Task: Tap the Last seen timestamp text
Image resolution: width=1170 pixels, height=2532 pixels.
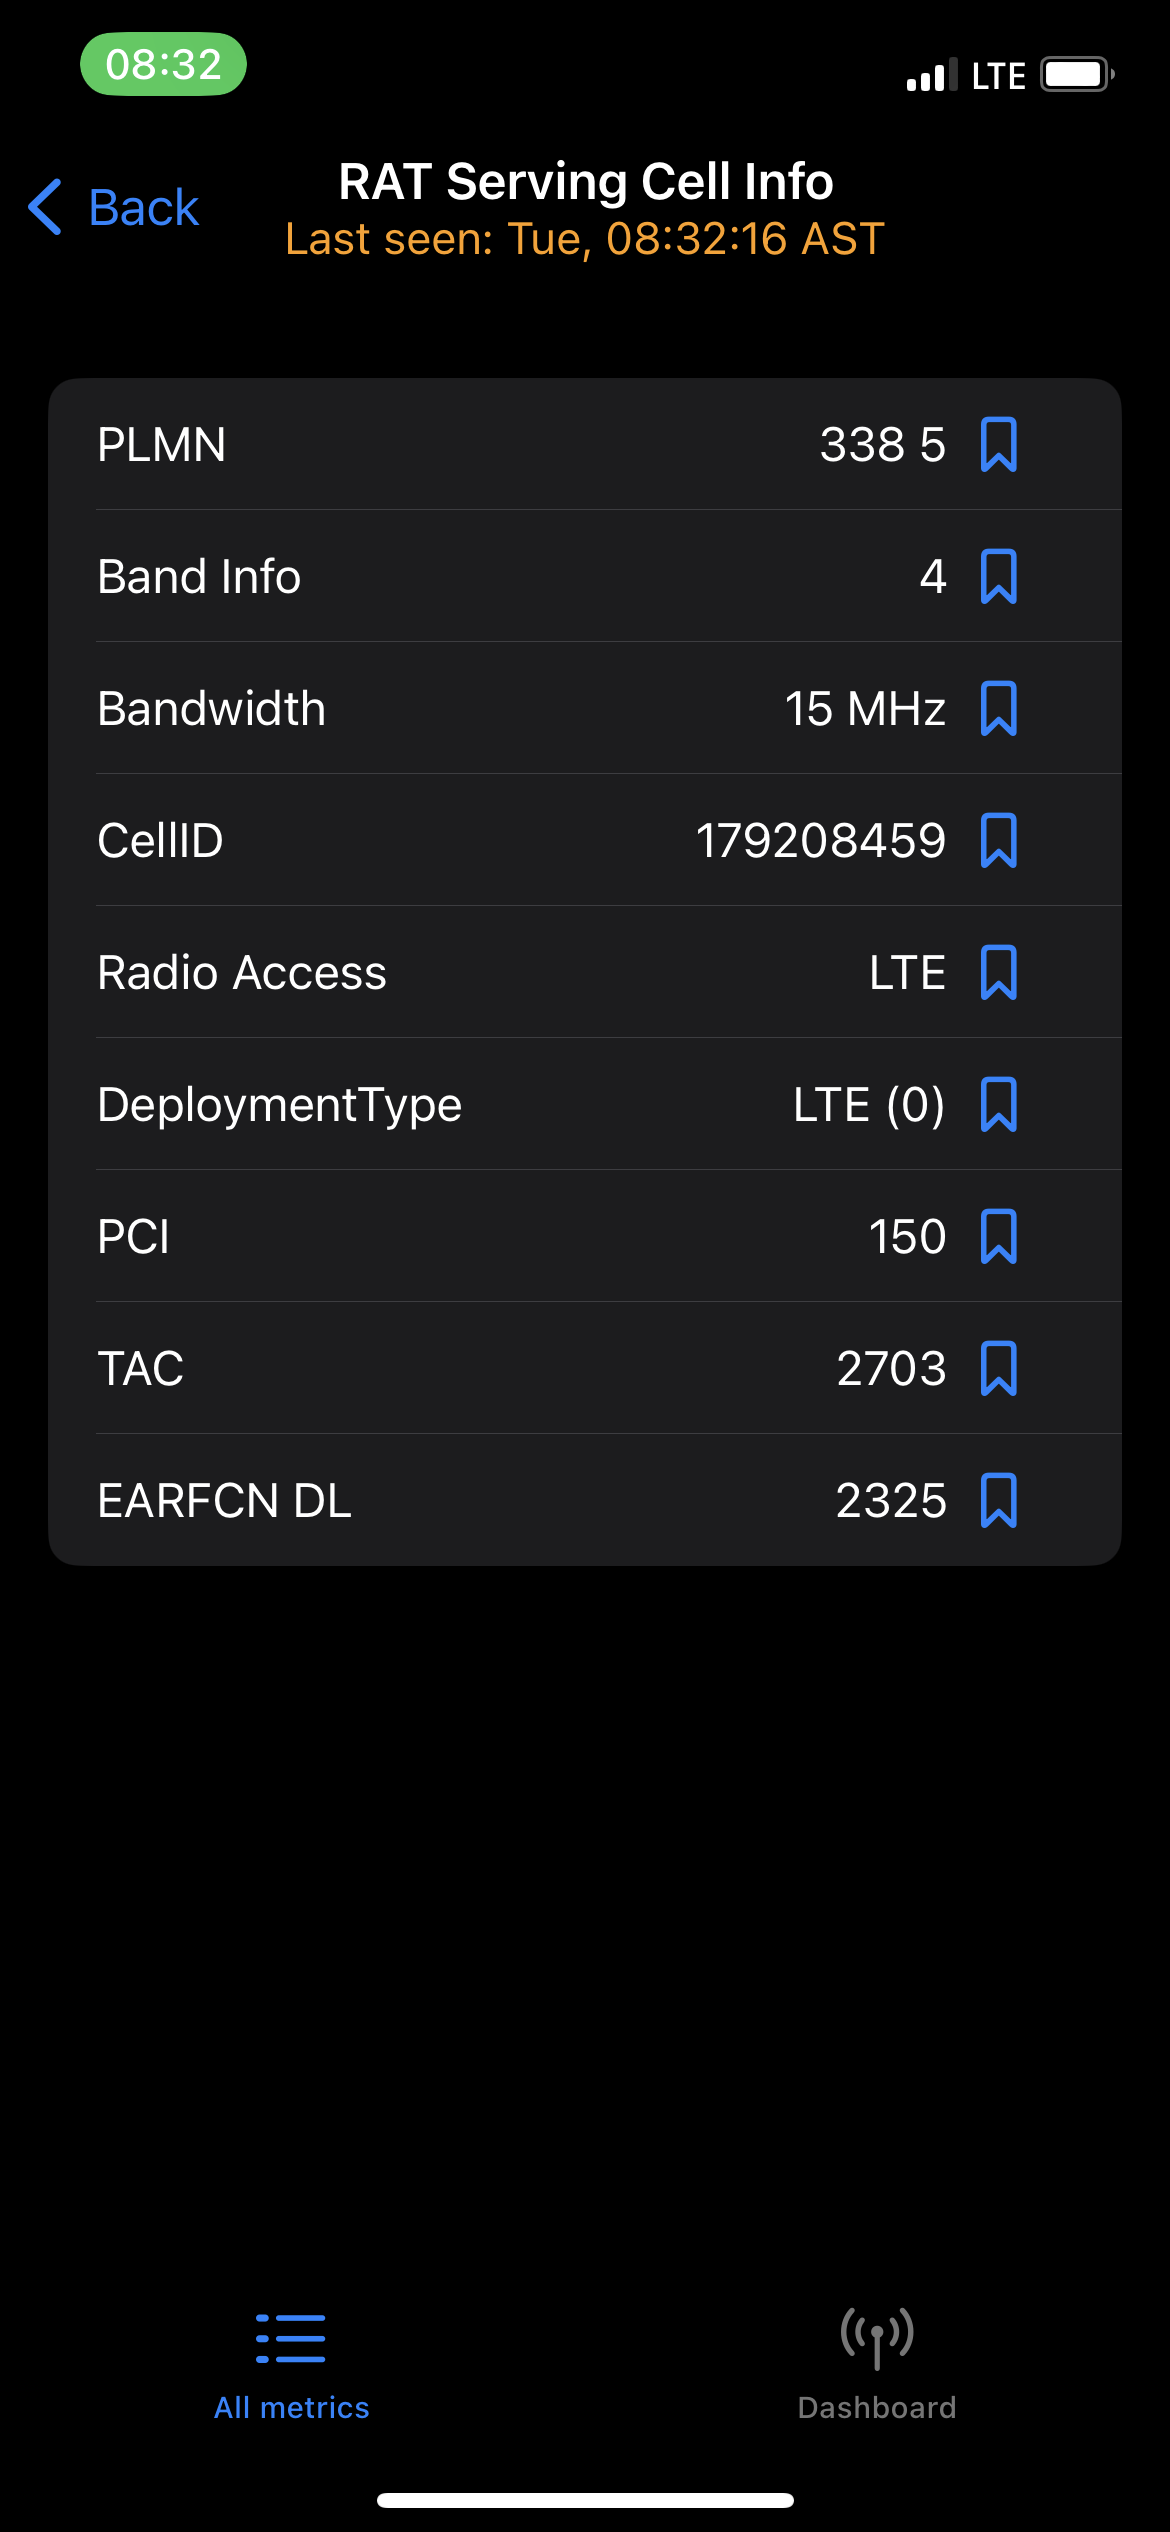Action: pos(585,239)
